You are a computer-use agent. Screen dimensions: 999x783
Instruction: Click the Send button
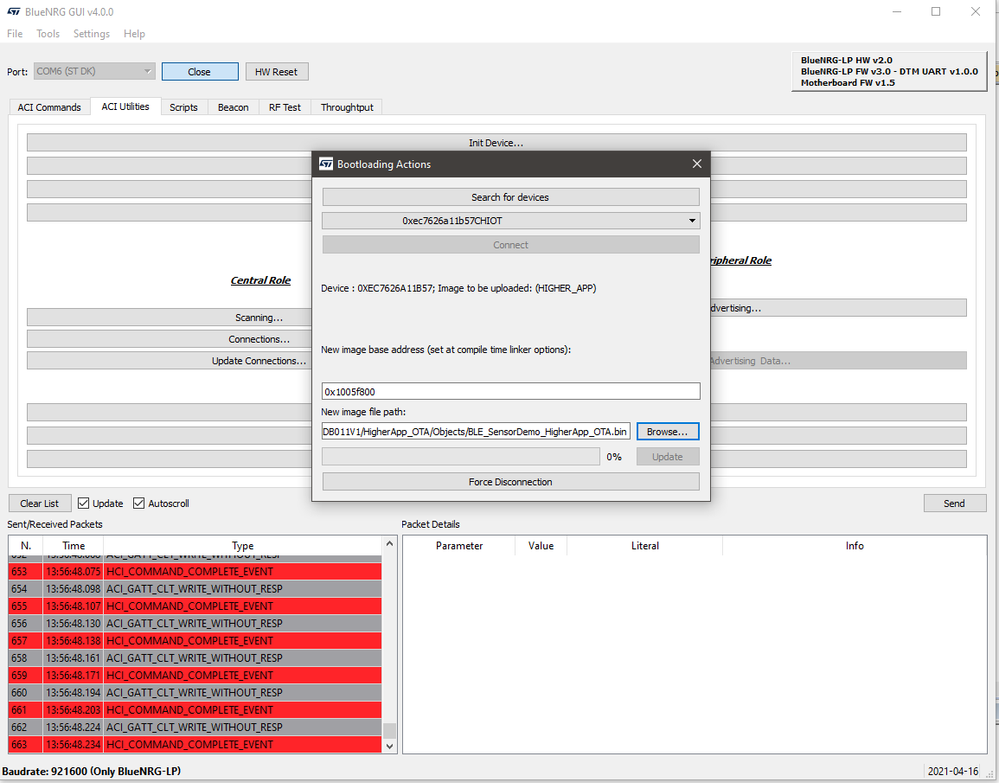point(954,503)
